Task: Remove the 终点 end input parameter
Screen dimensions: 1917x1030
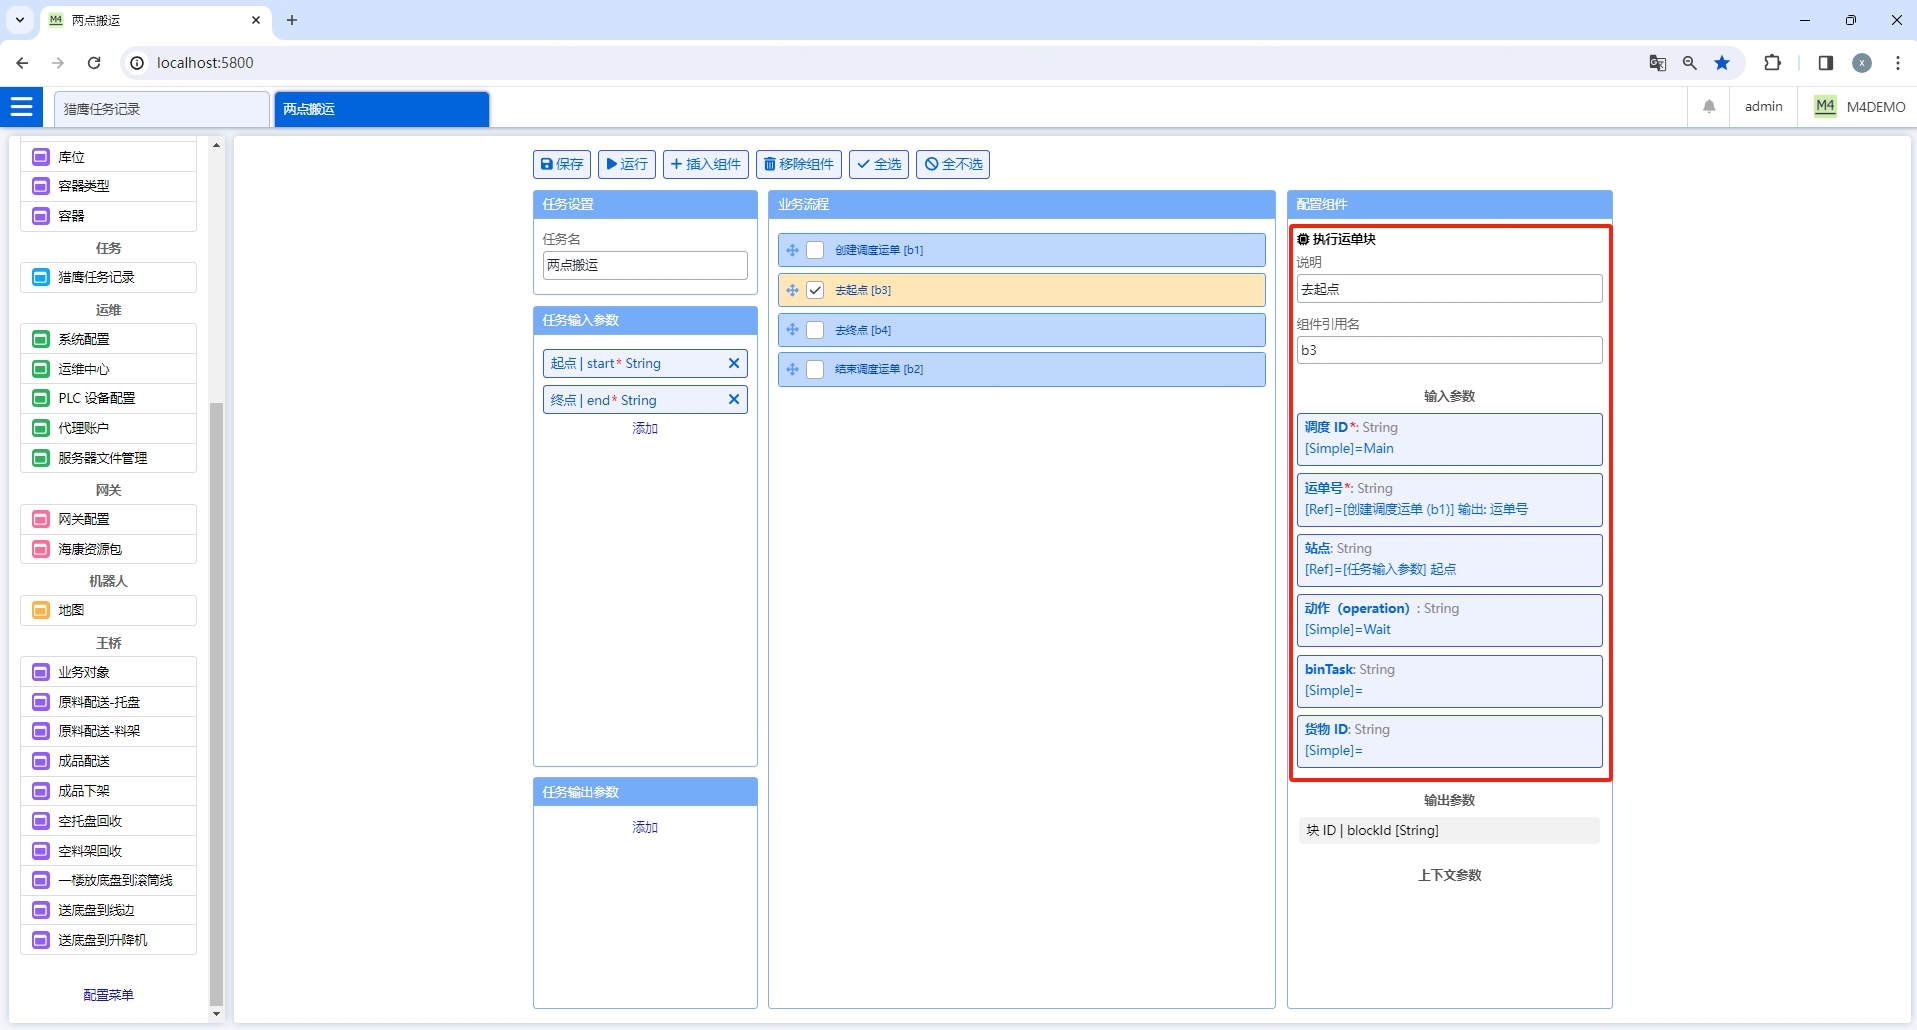Action: (734, 400)
